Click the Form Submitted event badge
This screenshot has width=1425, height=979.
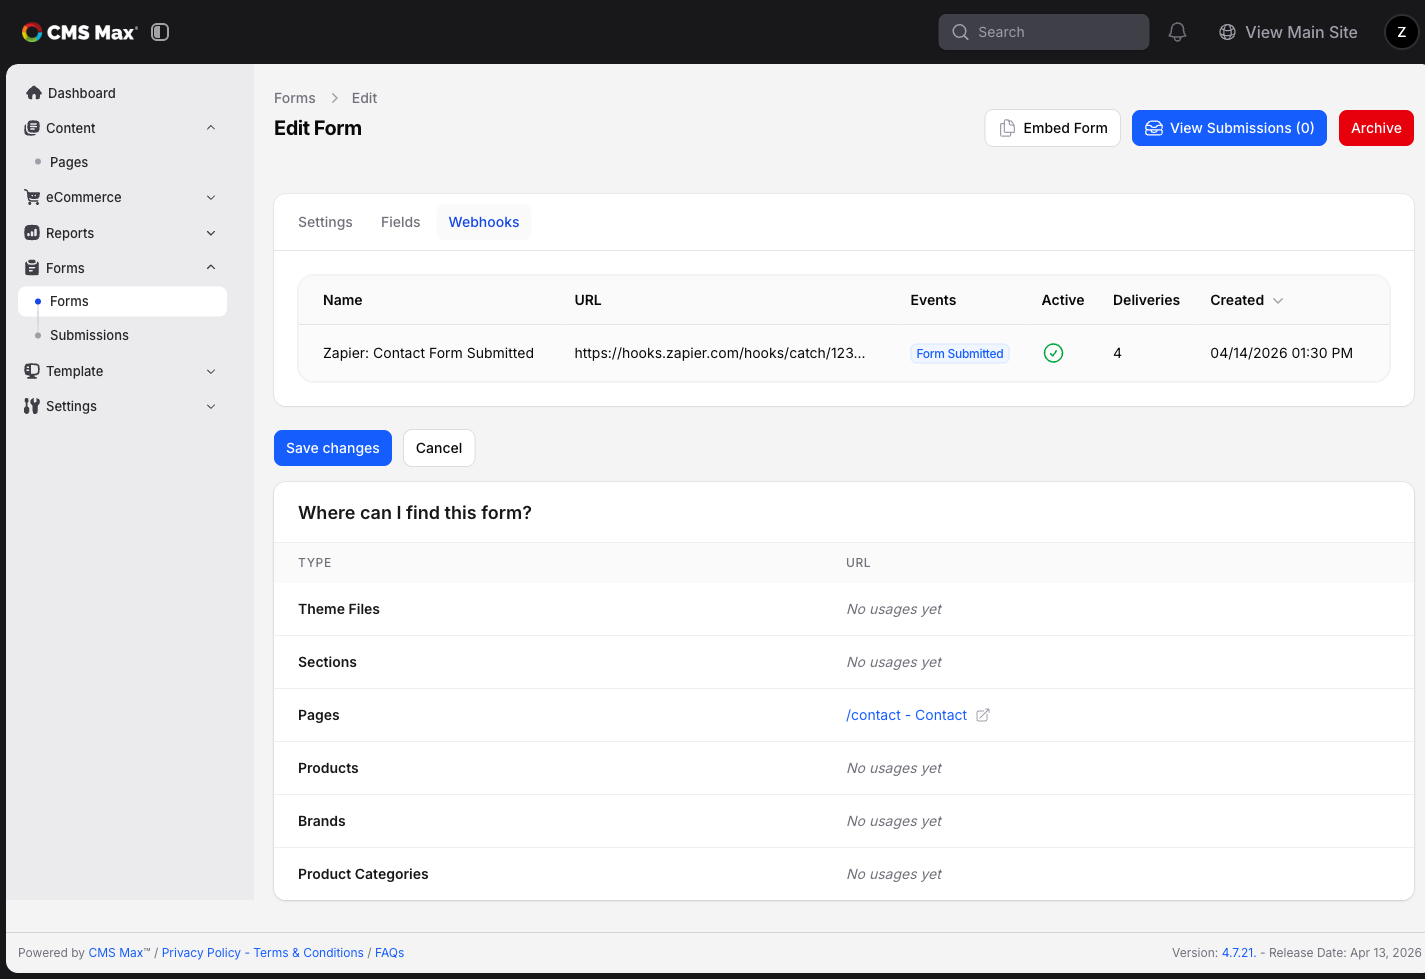(x=960, y=353)
